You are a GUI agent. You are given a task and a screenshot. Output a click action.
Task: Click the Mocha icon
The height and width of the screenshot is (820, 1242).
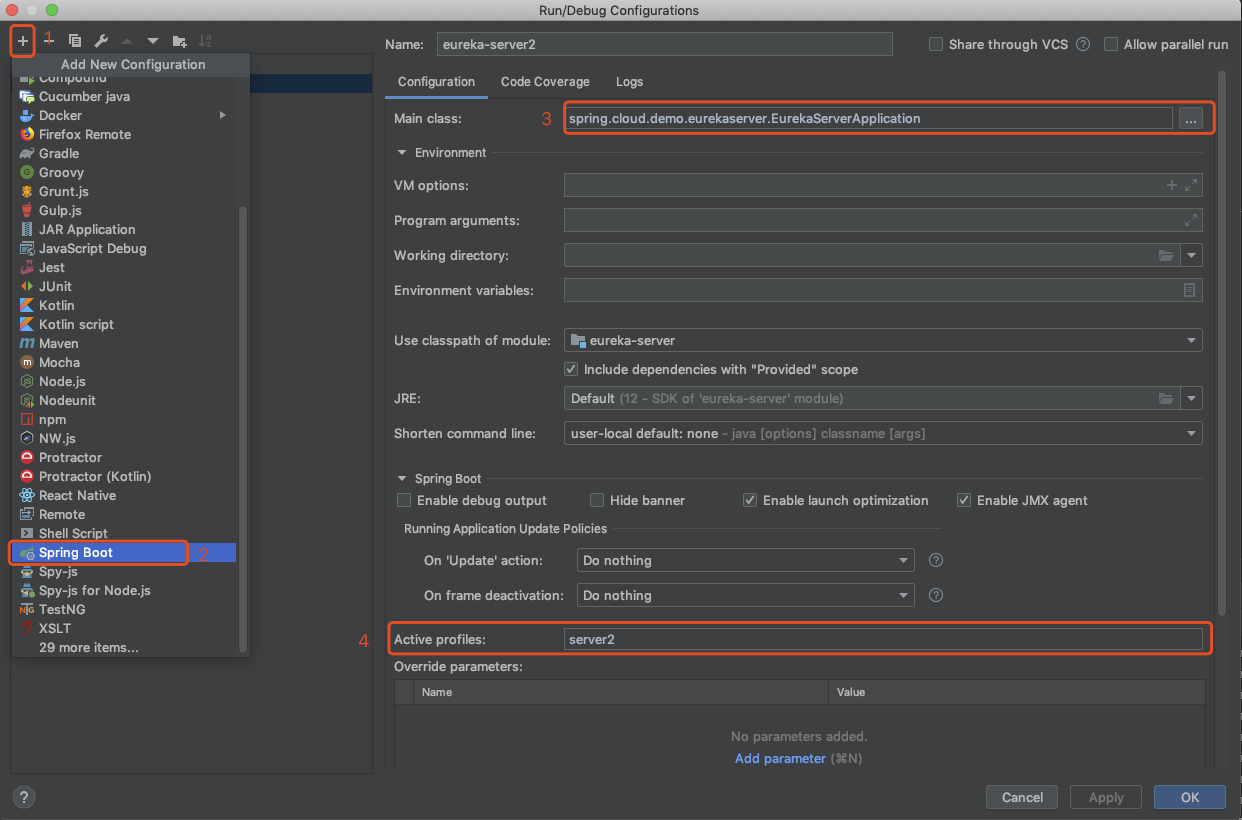[27, 363]
